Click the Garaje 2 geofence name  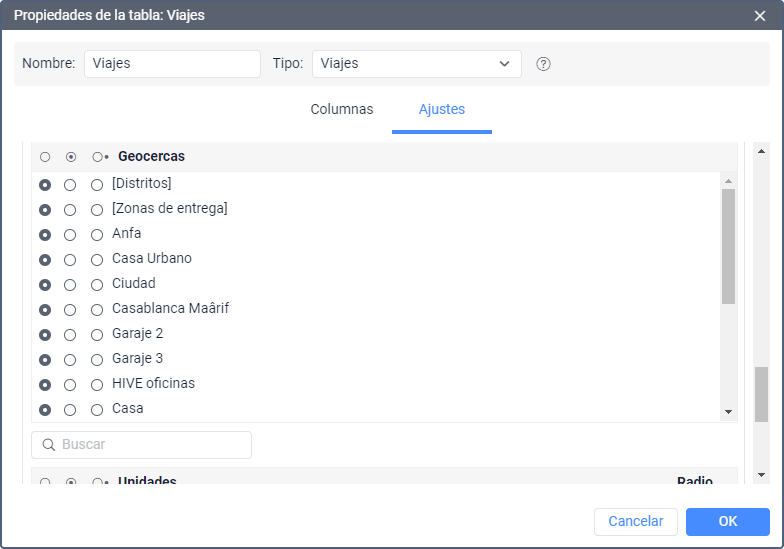click(x=138, y=334)
